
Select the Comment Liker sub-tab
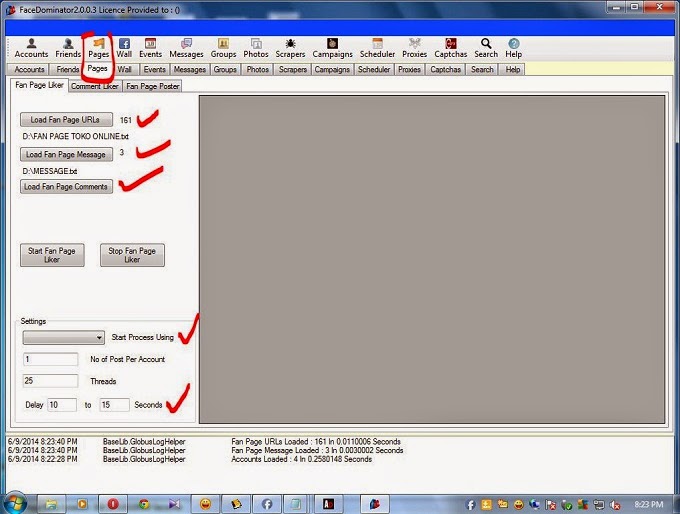coord(95,86)
